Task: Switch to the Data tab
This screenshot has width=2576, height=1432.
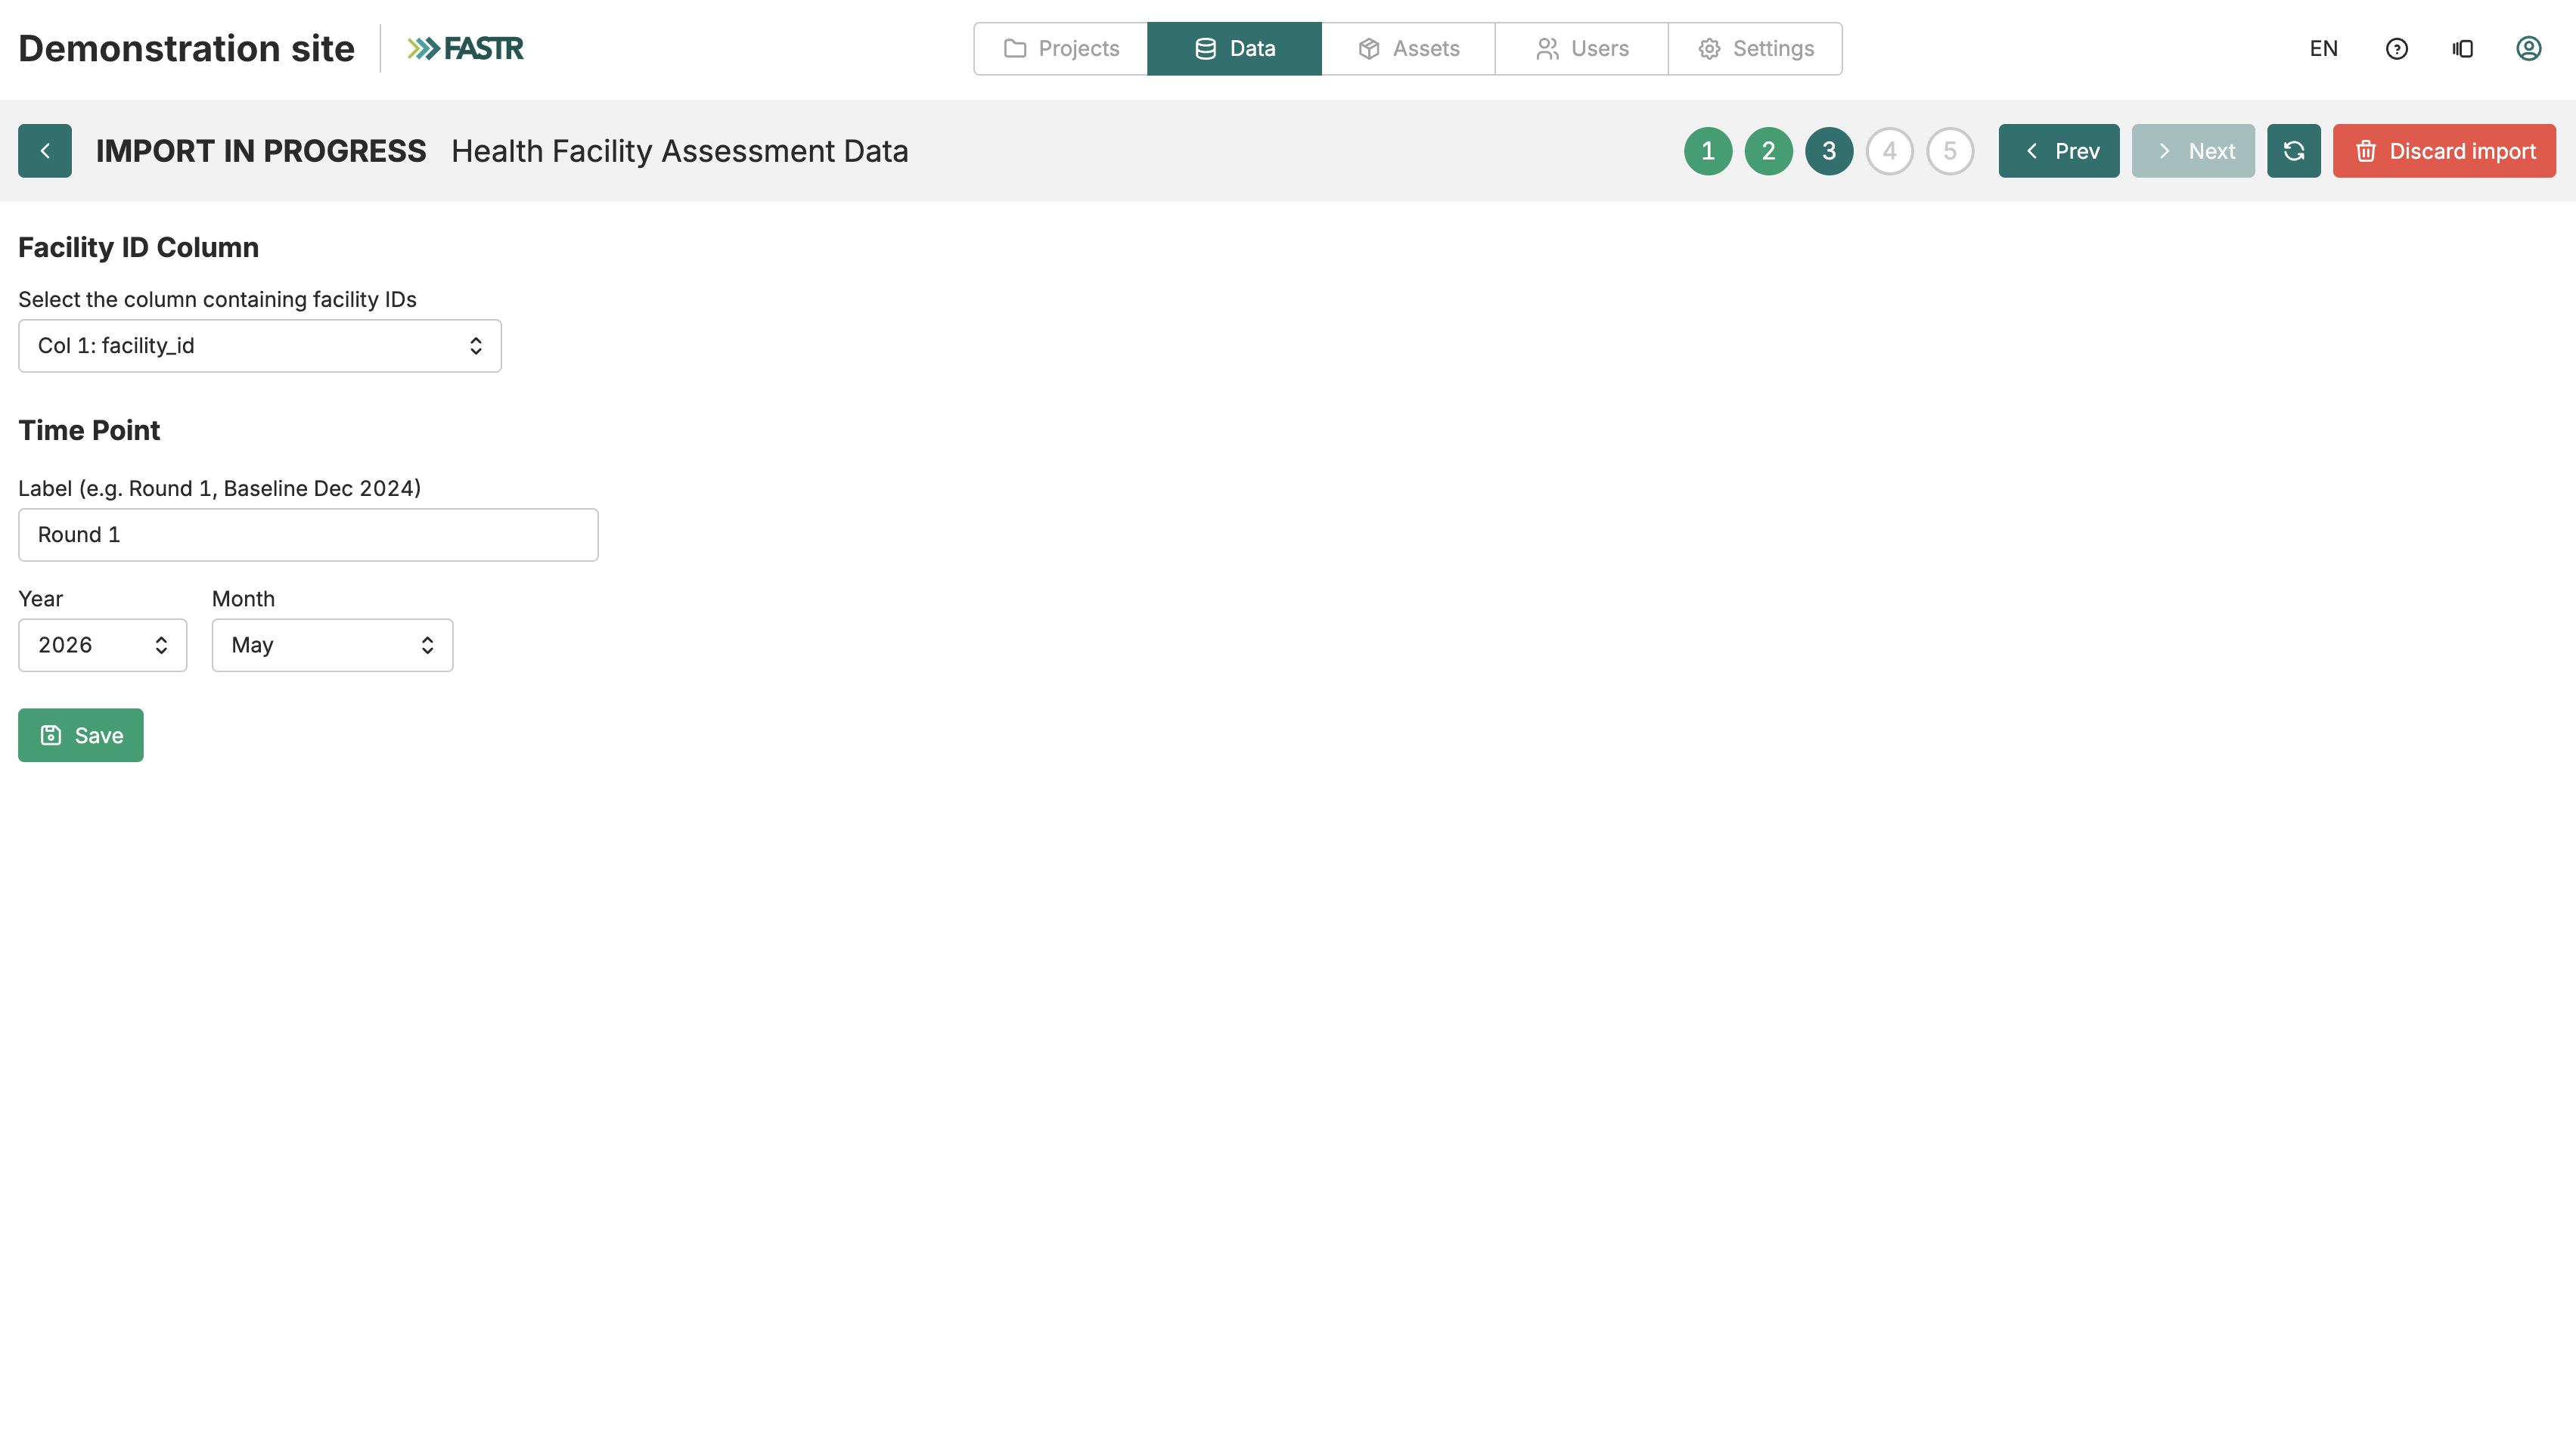Action: coord(1234,48)
